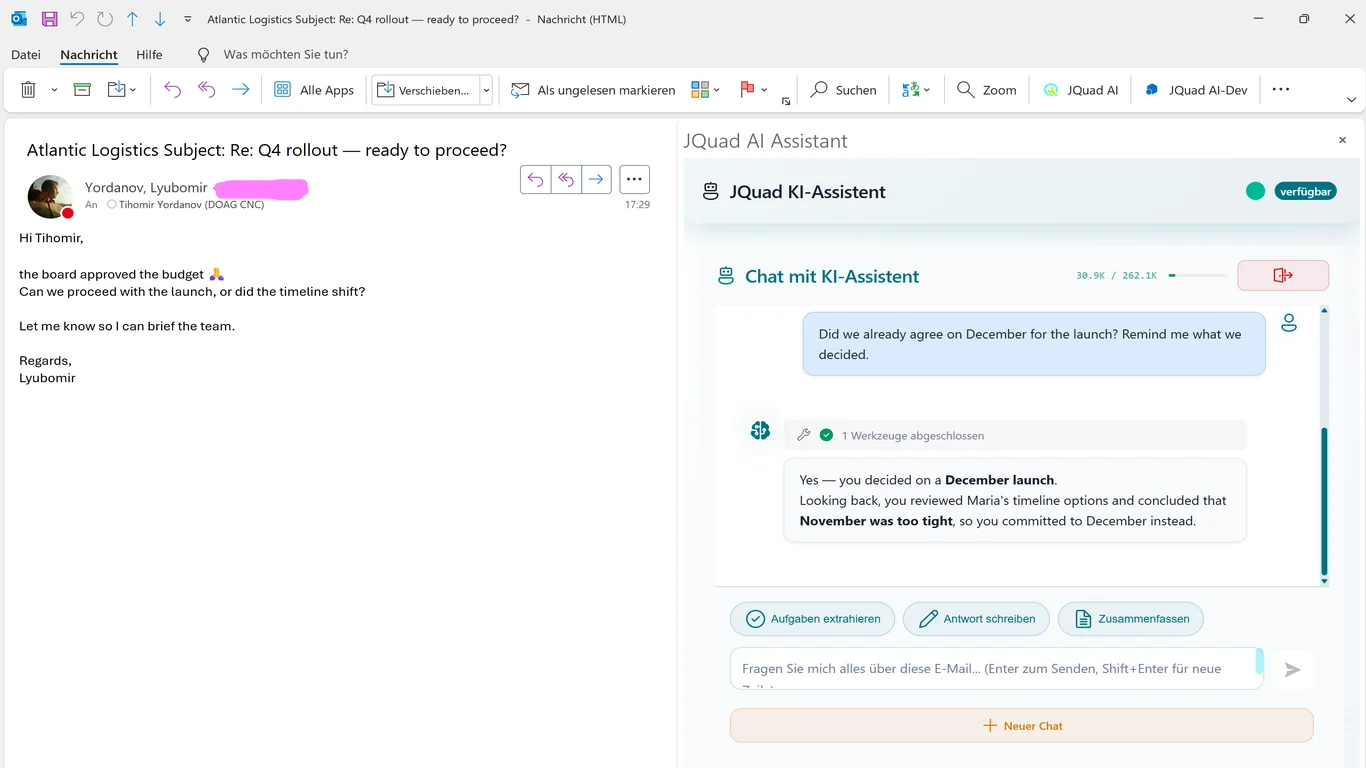The width and height of the screenshot is (1366, 768).
Task: Open Customize Quick Access Toolbar dropdown
Action: [188, 19]
